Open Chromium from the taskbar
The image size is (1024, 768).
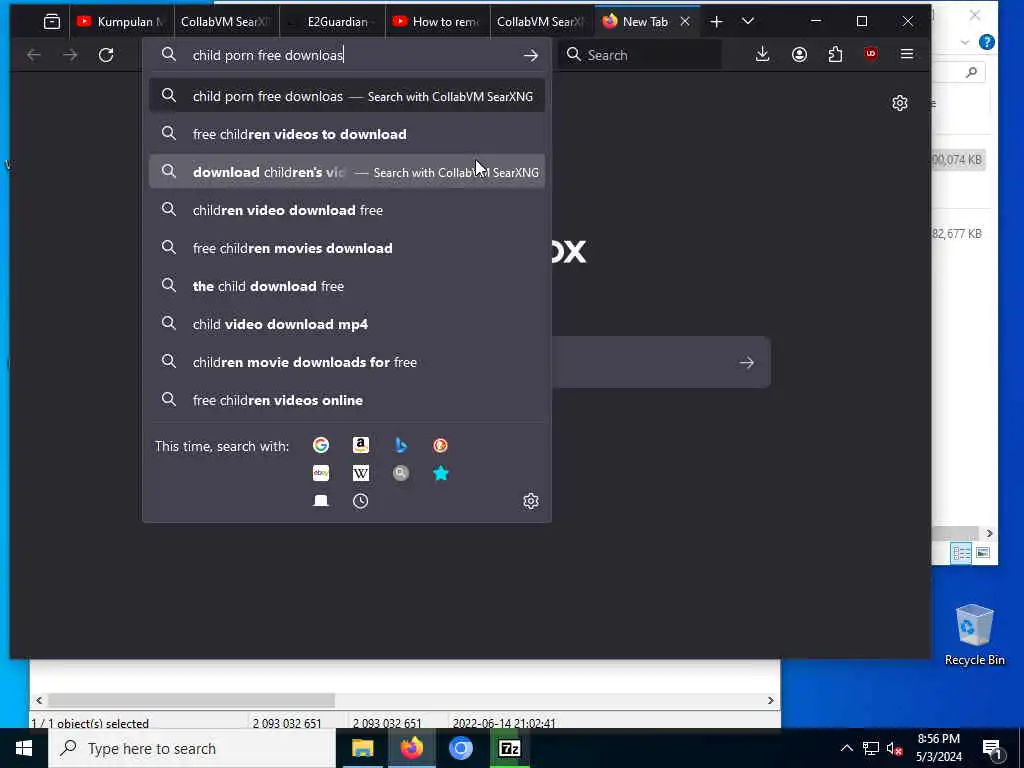460,748
